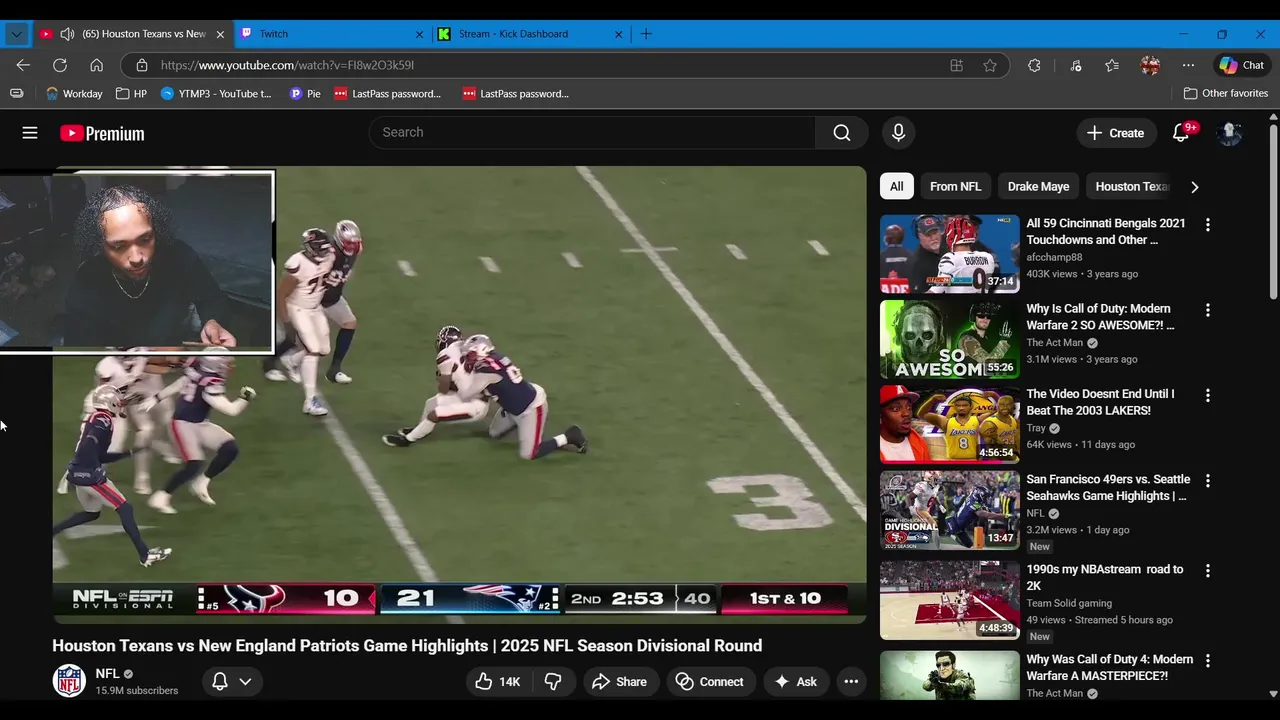
Task: Refresh the current page
Action: [60, 65]
